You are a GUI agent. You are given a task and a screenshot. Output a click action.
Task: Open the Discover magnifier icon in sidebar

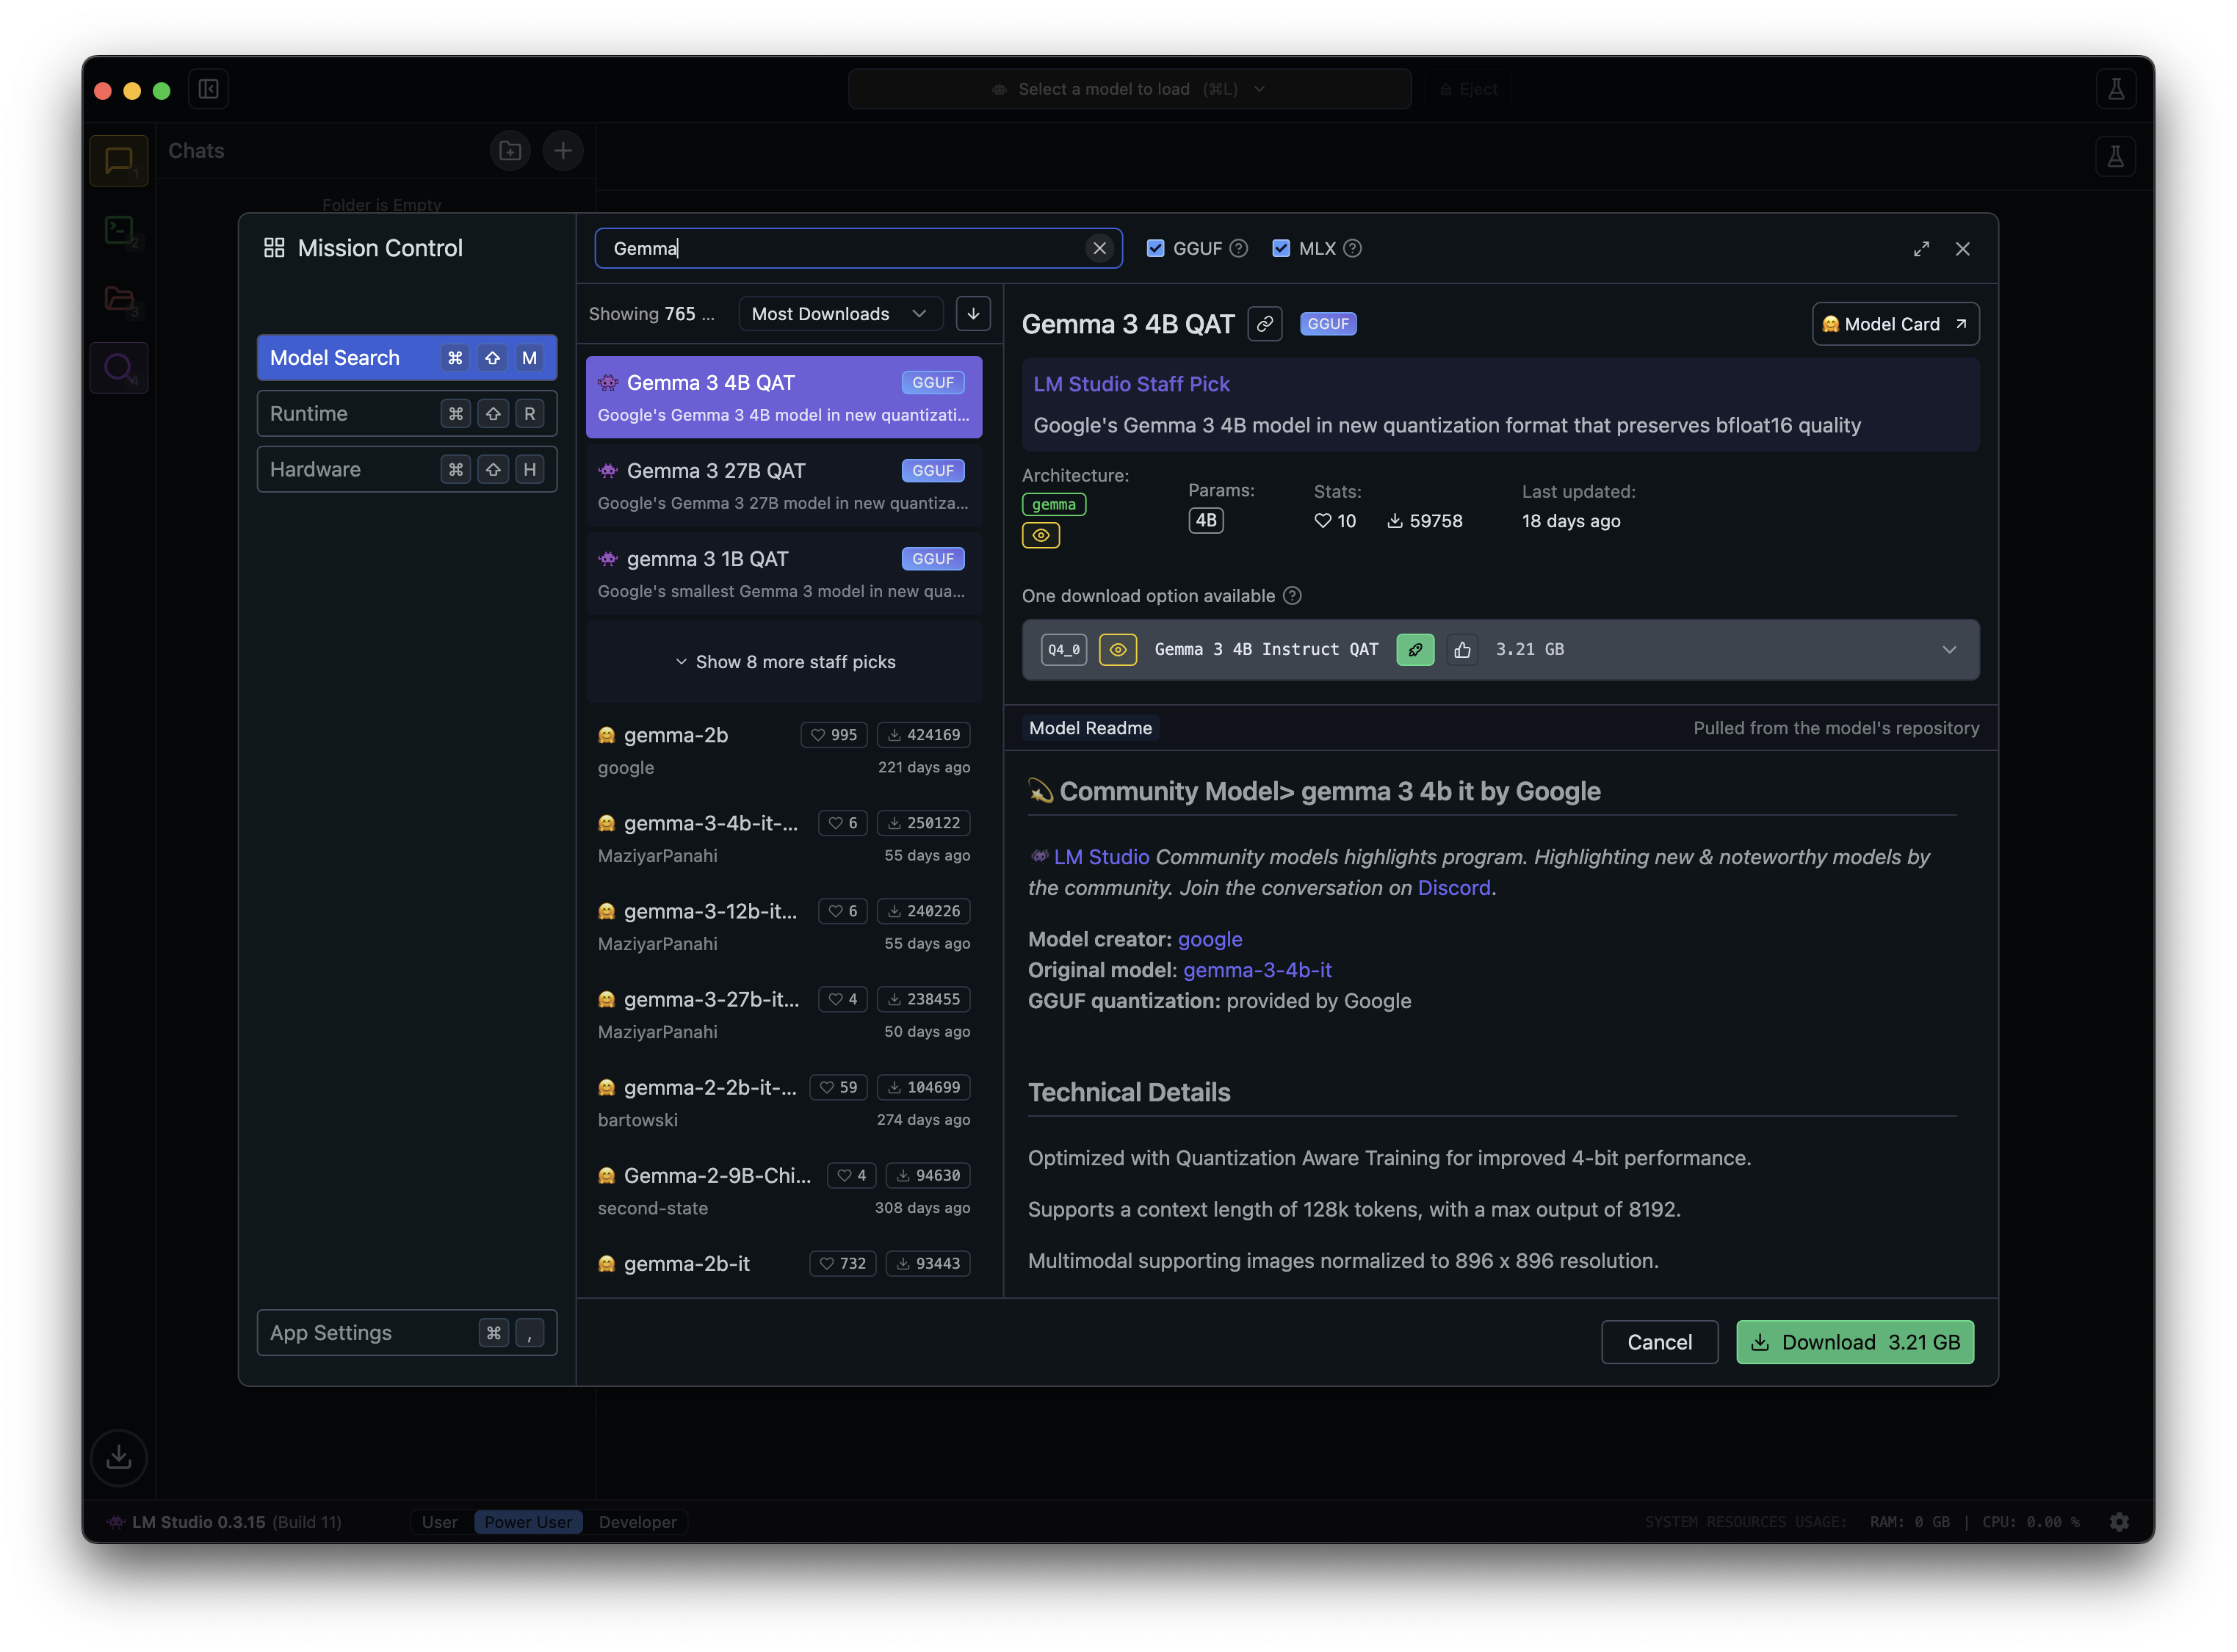[119, 368]
